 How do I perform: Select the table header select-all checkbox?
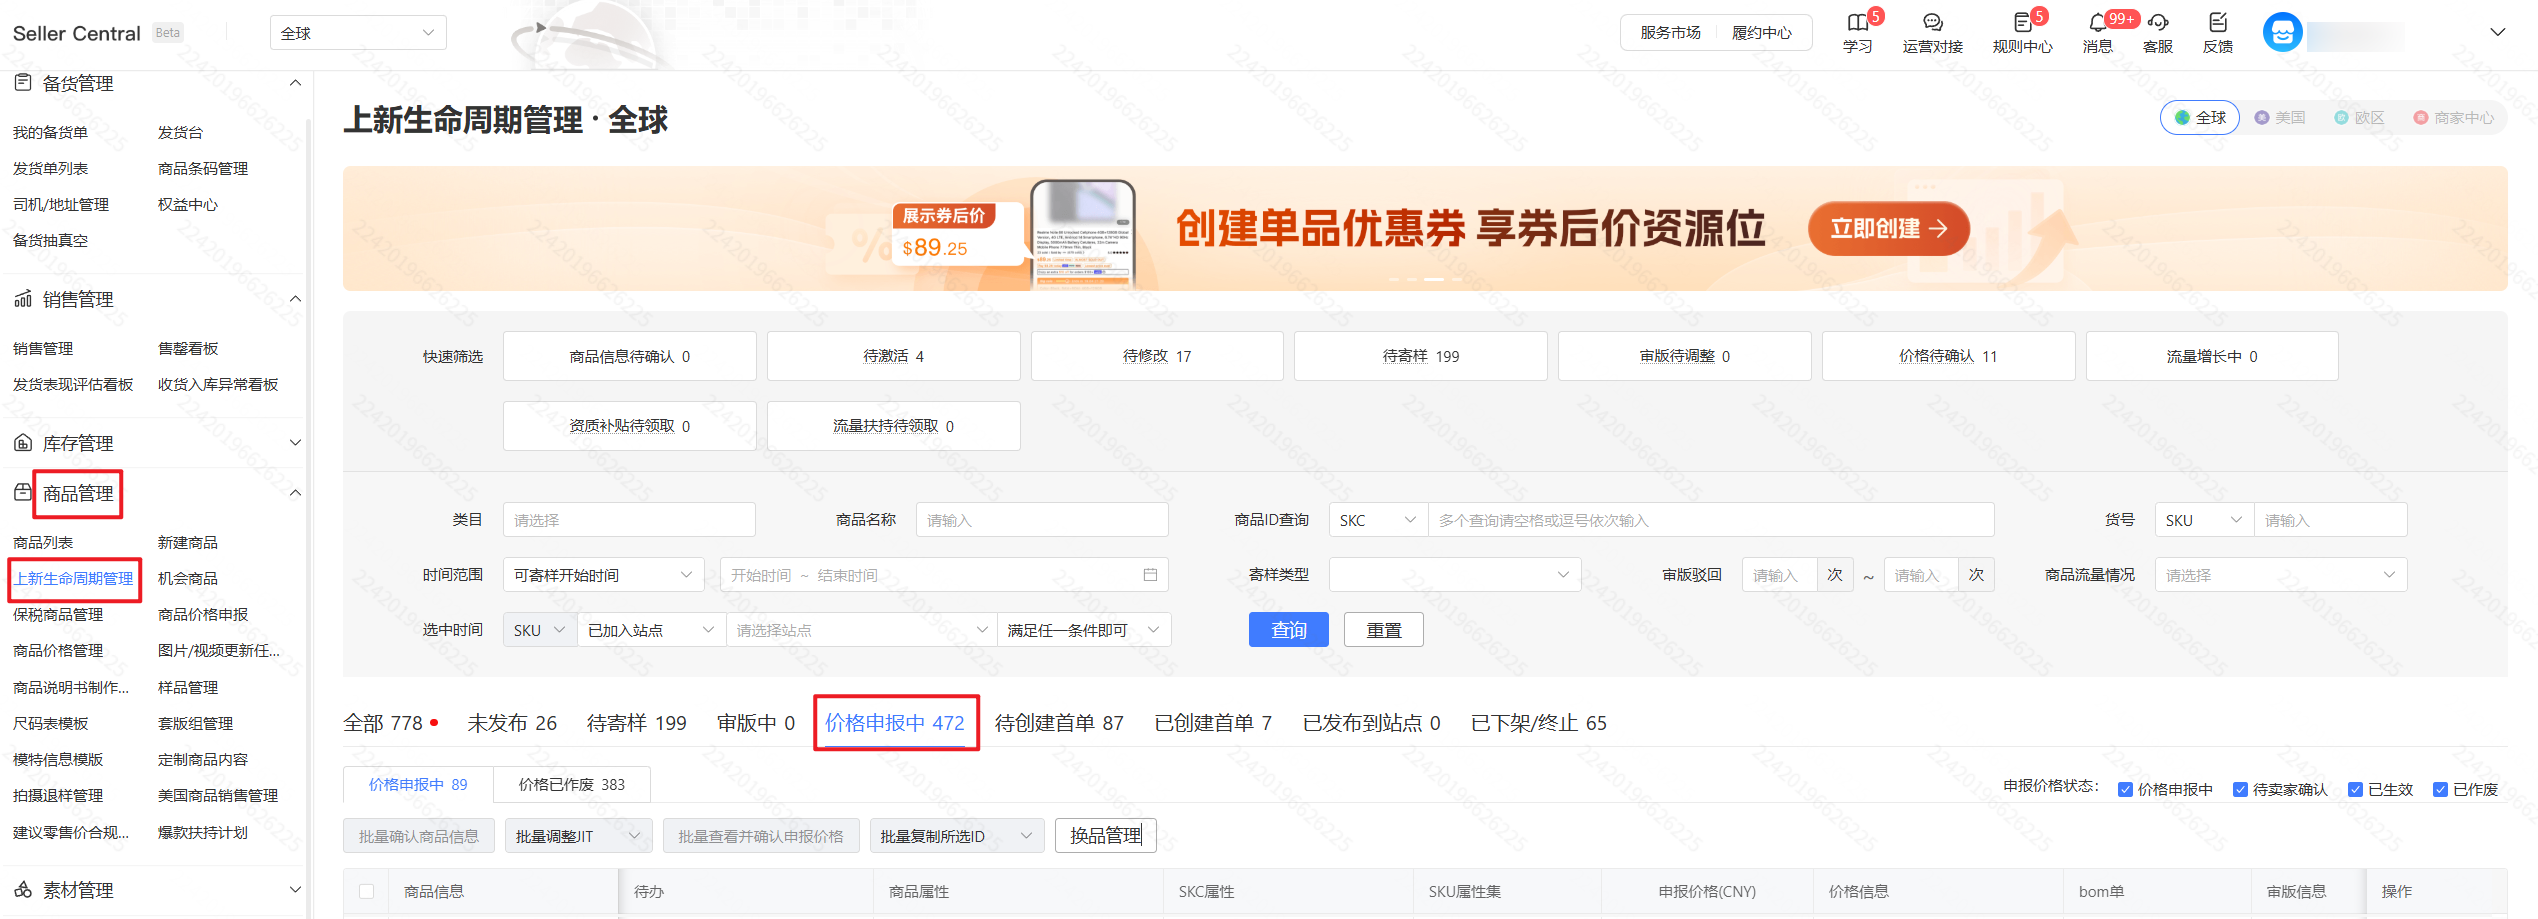pyautogui.click(x=367, y=891)
